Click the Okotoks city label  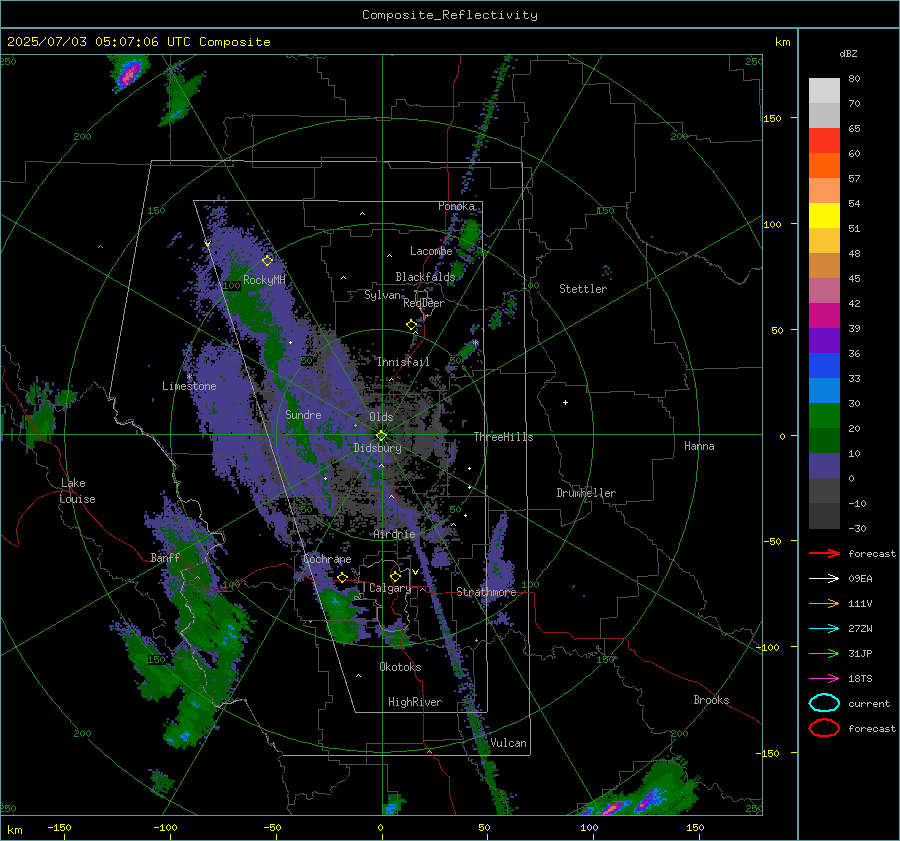point(400,667)
